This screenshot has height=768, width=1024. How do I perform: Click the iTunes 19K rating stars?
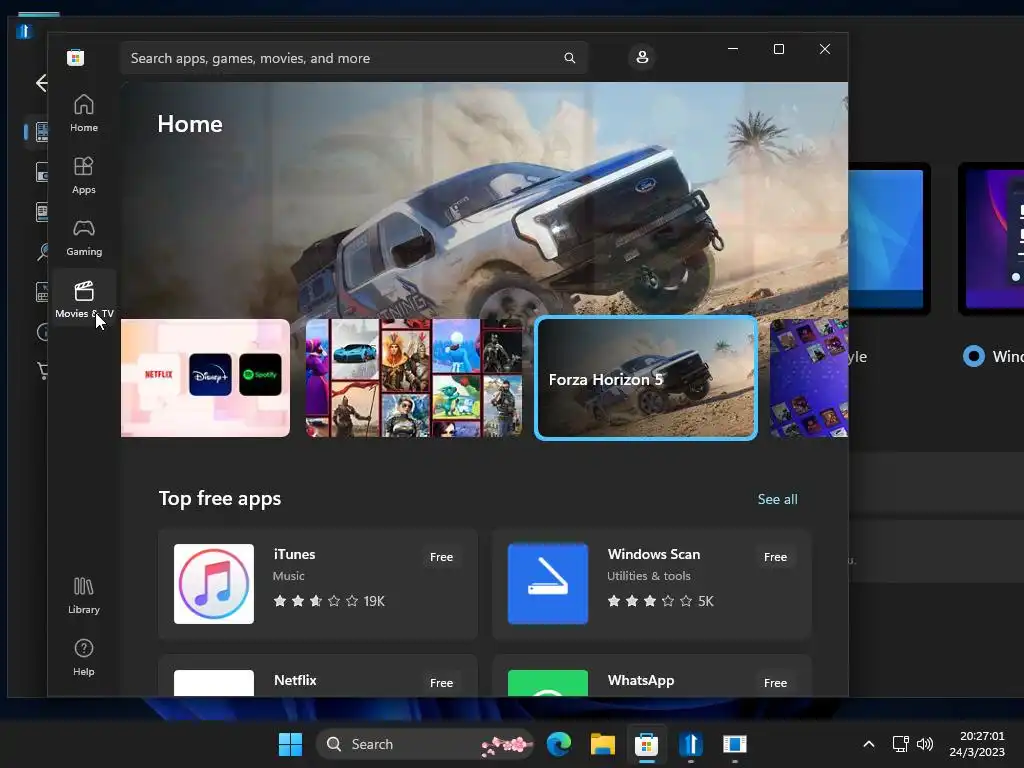point(316,601)
